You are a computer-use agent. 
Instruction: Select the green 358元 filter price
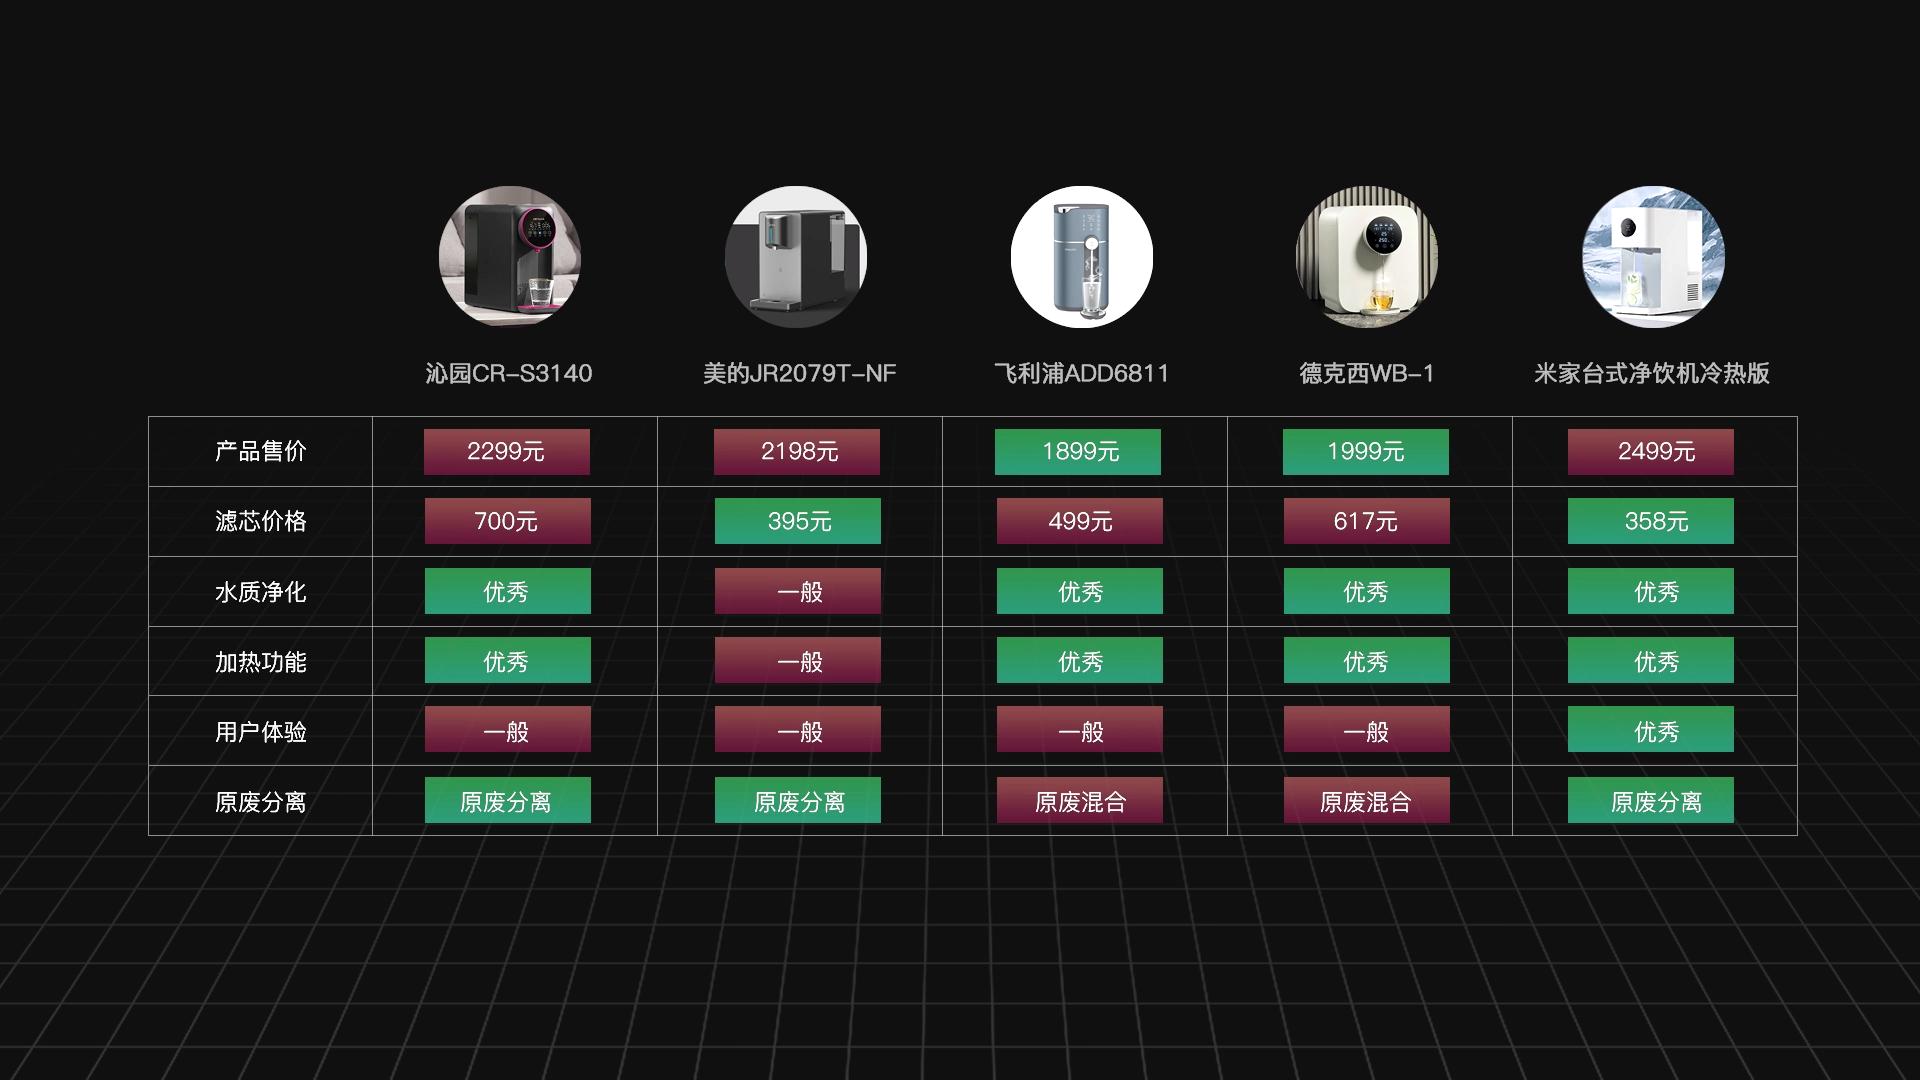tap(1651, 521)
